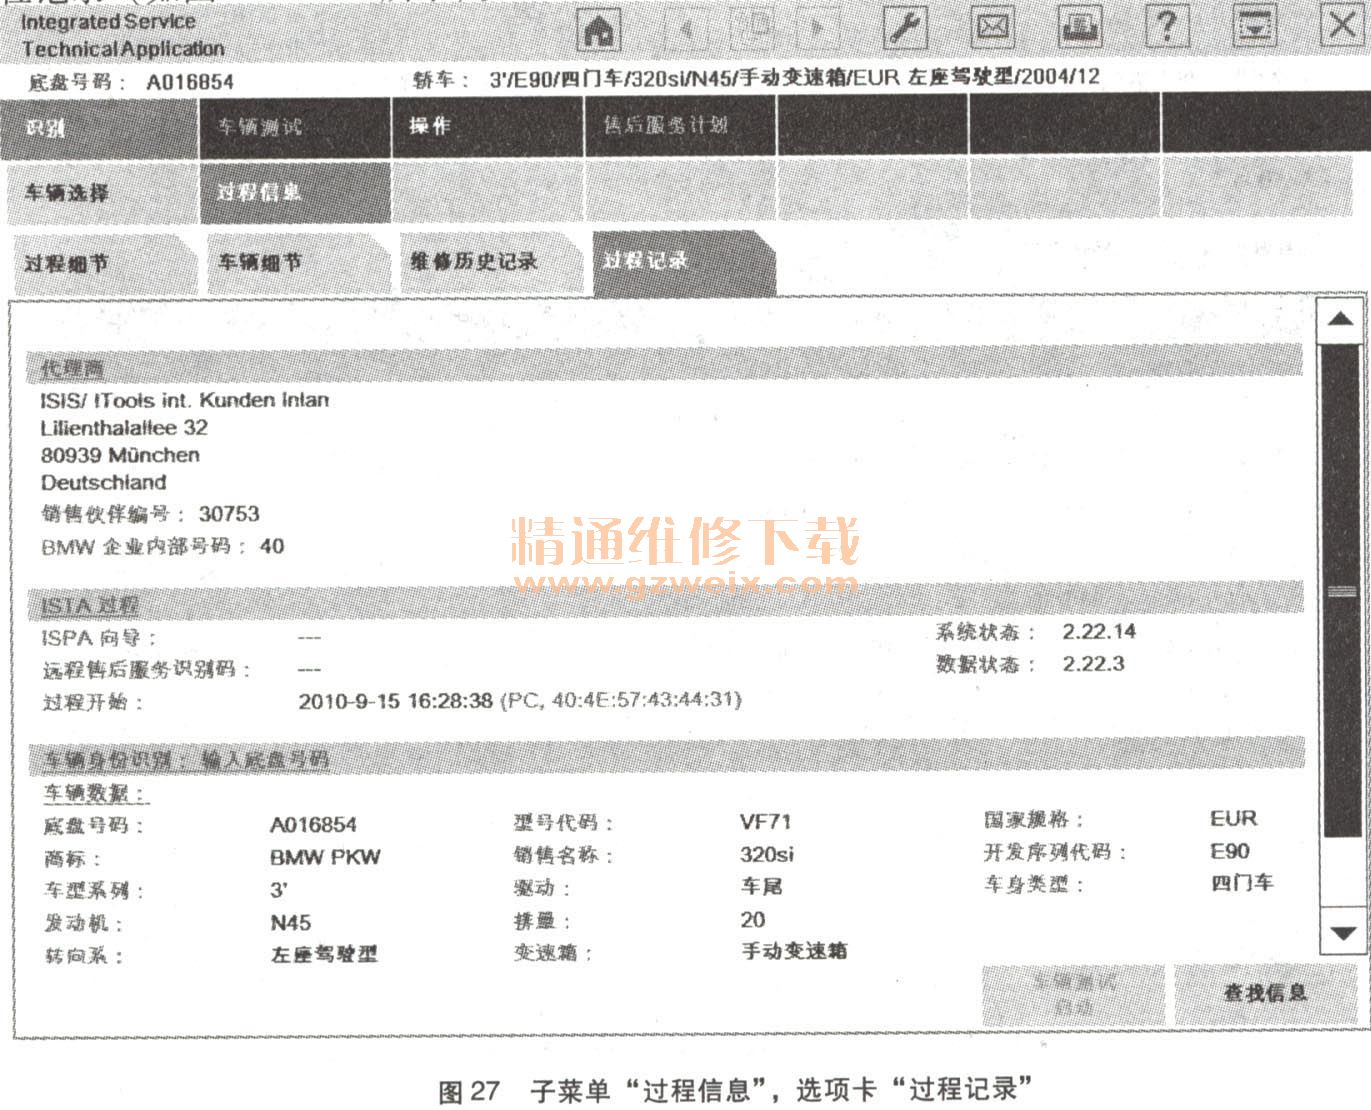Close the application with the X icon

[1341, 26]
